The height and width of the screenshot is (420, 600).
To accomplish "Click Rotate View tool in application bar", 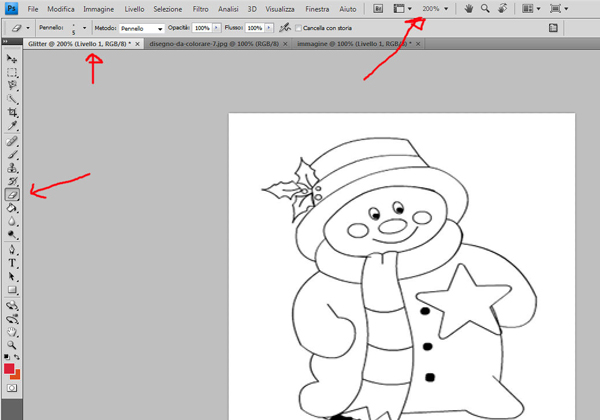I will click(x=502, y=8).
